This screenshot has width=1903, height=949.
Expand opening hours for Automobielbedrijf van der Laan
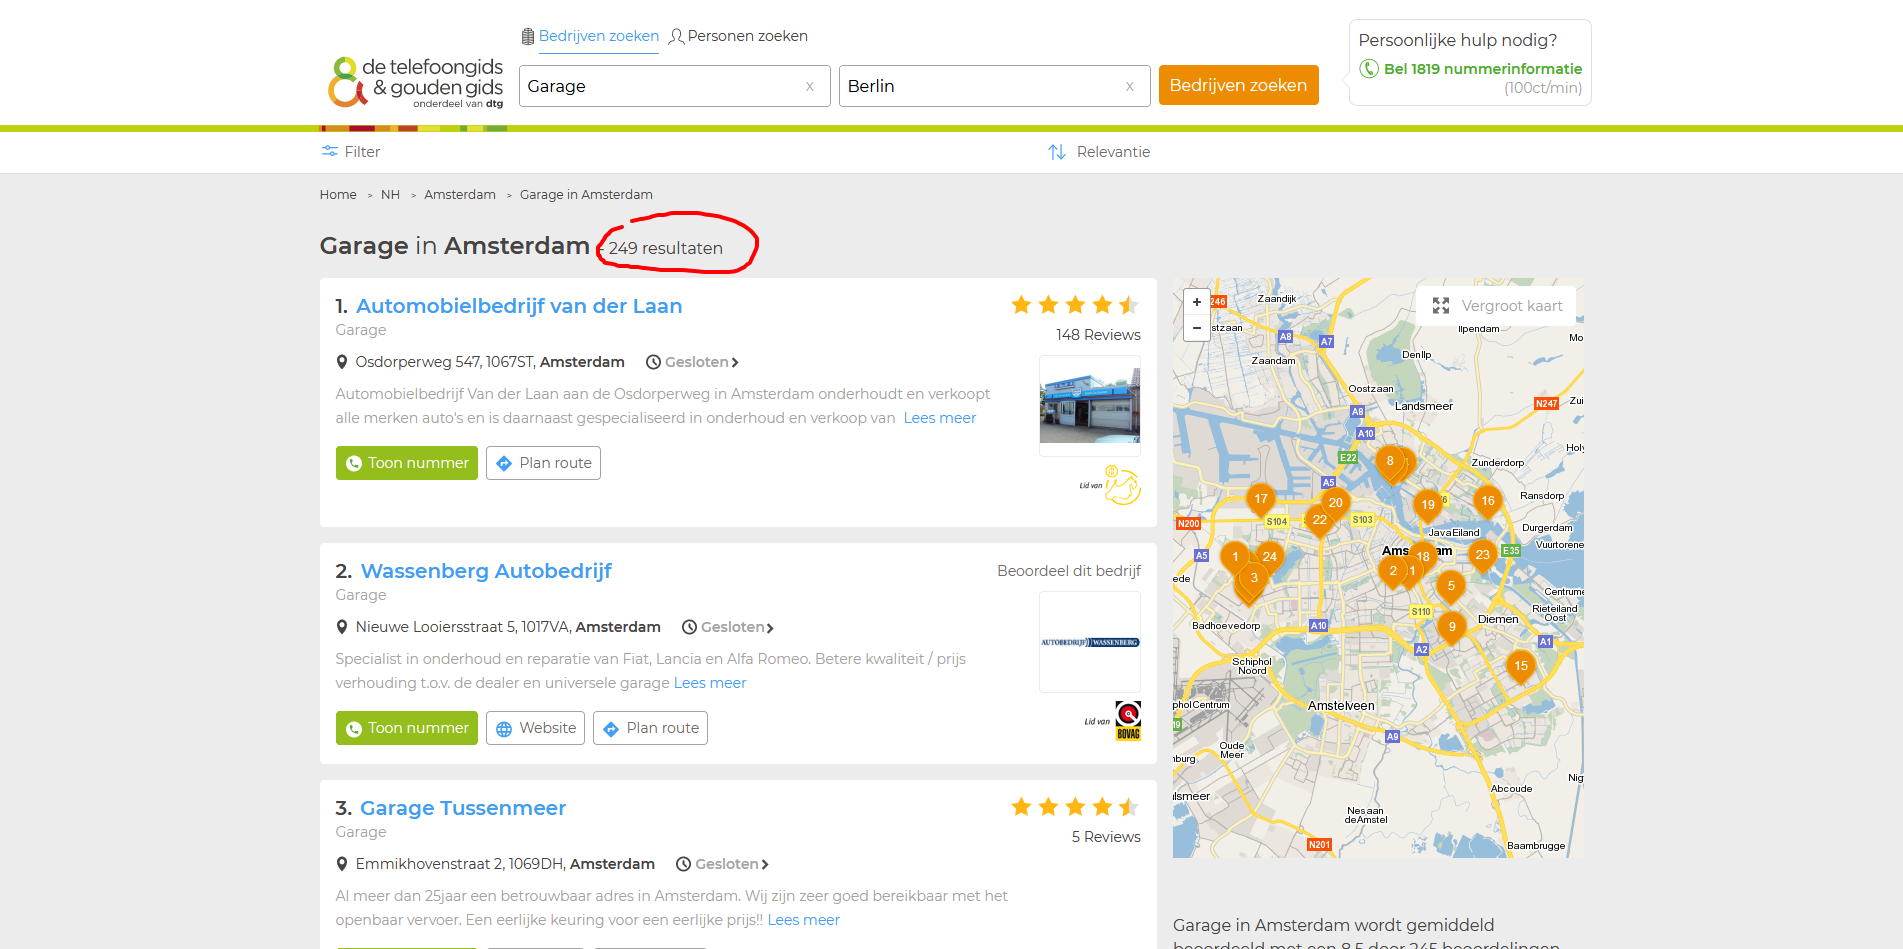(692, 362)
